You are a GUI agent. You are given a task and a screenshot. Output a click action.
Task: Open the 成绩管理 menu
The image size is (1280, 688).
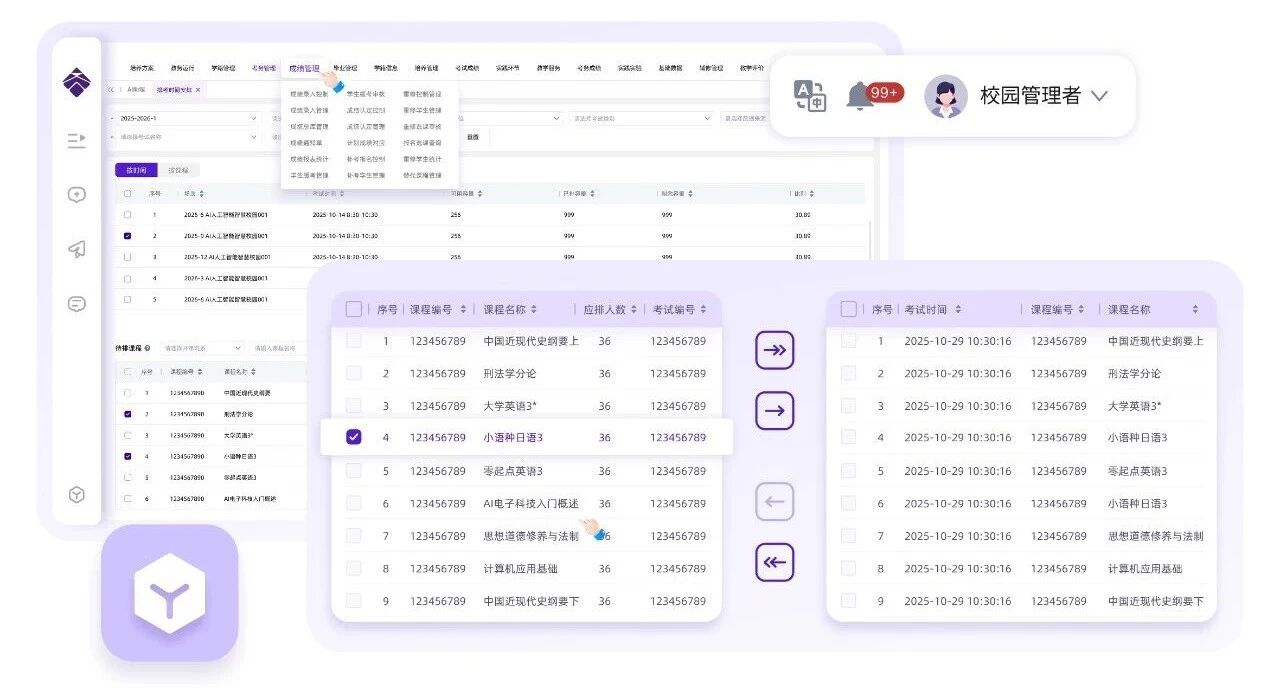tap(304, 69)
